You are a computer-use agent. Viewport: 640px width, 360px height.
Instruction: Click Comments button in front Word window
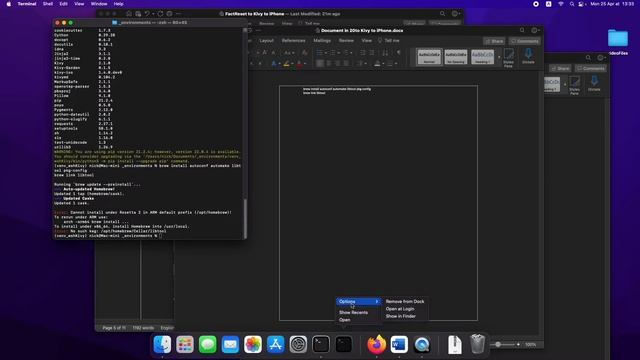click(x=524, y=41)
